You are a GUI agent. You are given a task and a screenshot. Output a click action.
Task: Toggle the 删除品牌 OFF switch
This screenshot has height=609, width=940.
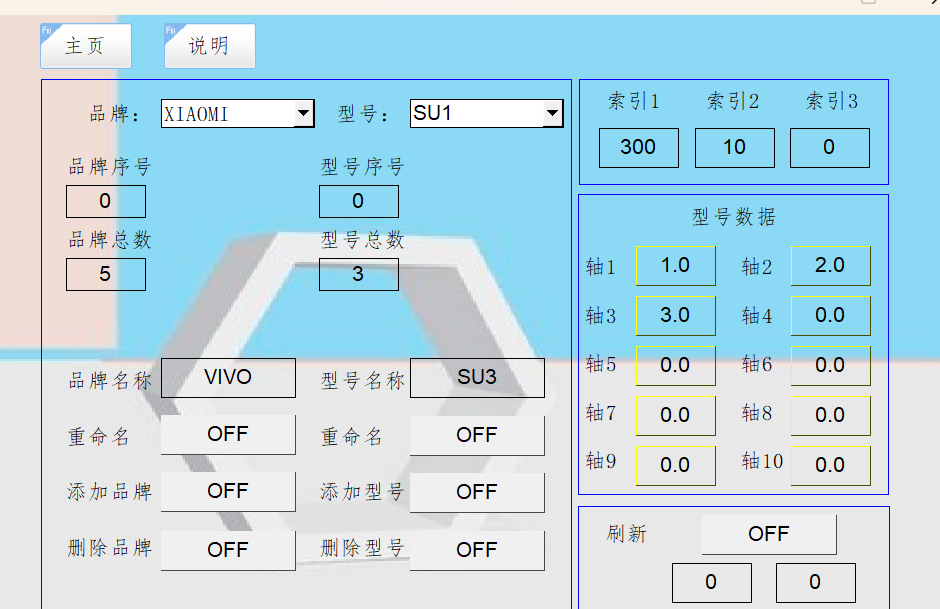point(228,550)
